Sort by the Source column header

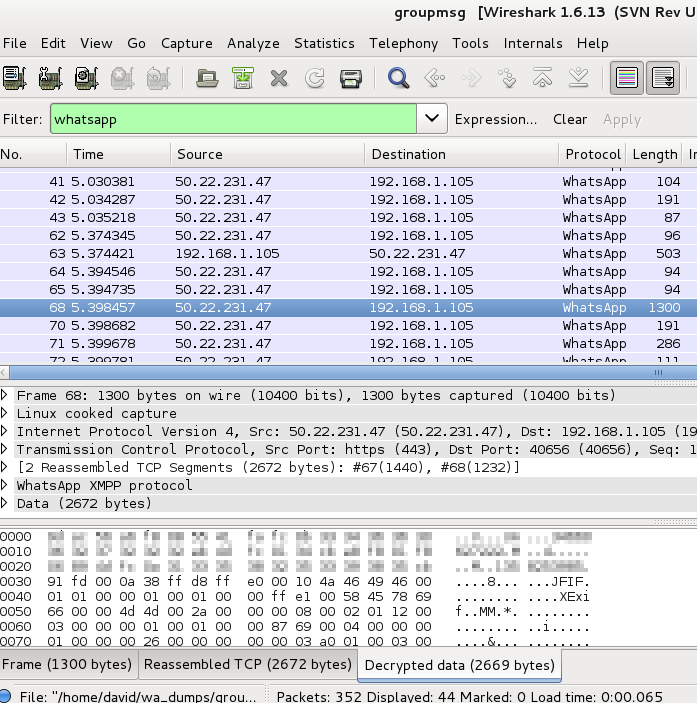tap(268, 154)
